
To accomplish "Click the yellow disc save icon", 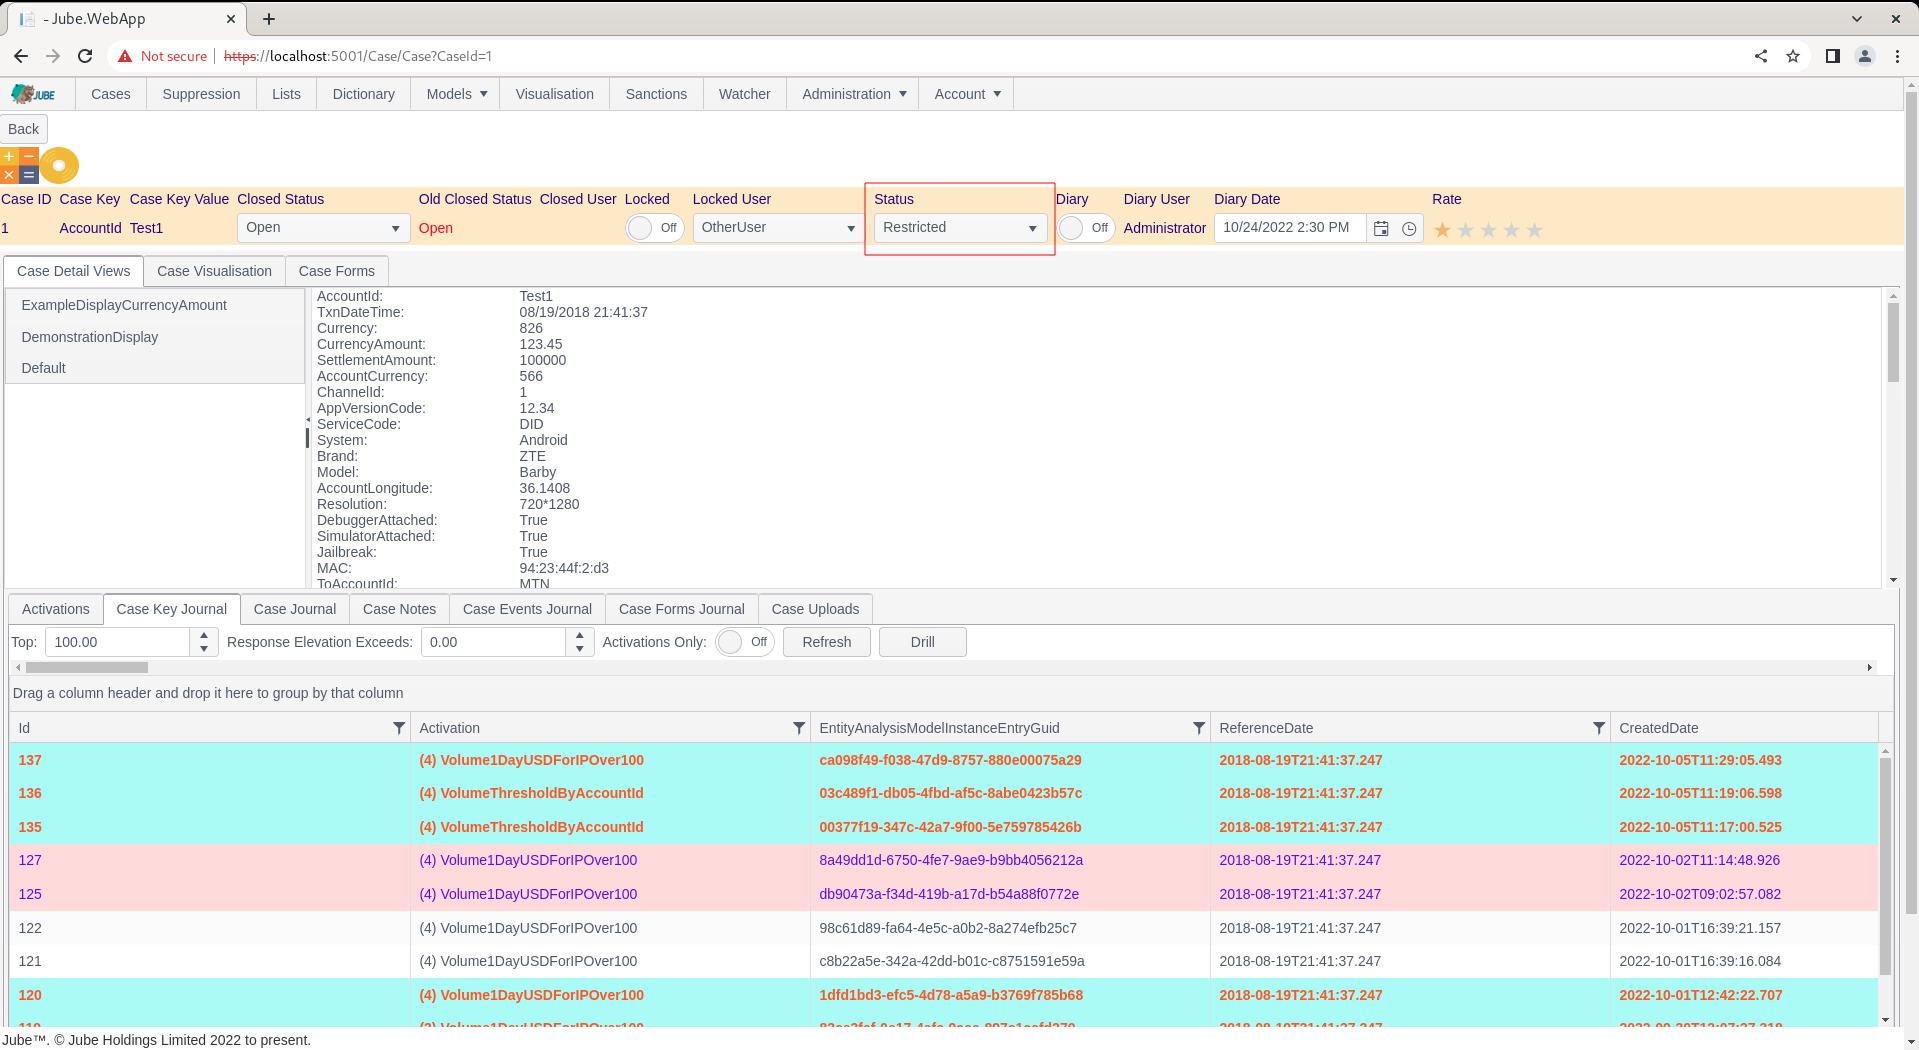I will click(x=59, y=165).
